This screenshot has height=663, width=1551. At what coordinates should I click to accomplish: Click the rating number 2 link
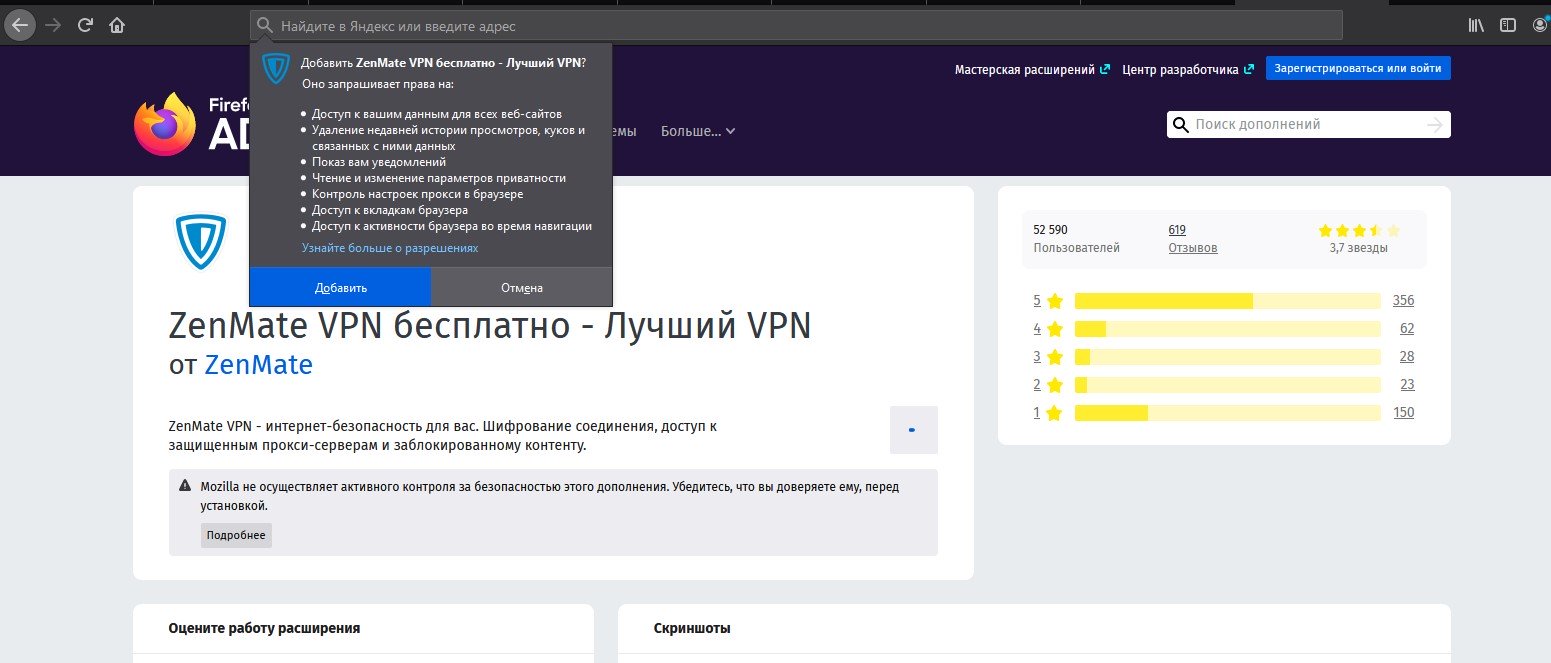(1037, 385)
